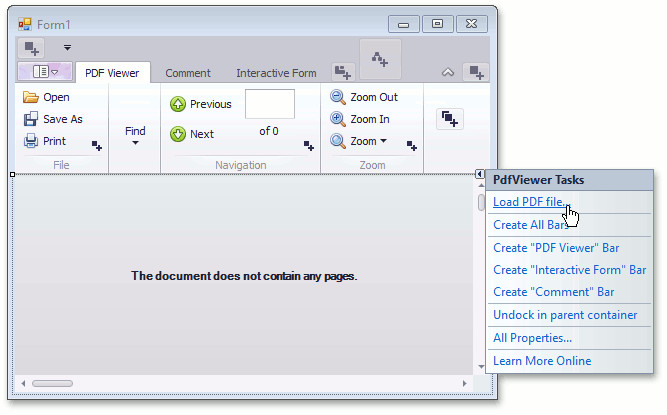The height and width of the screenshot is (415, 667).
Task: Click the "of 0" page count text
Action: [x=269, y=131]
